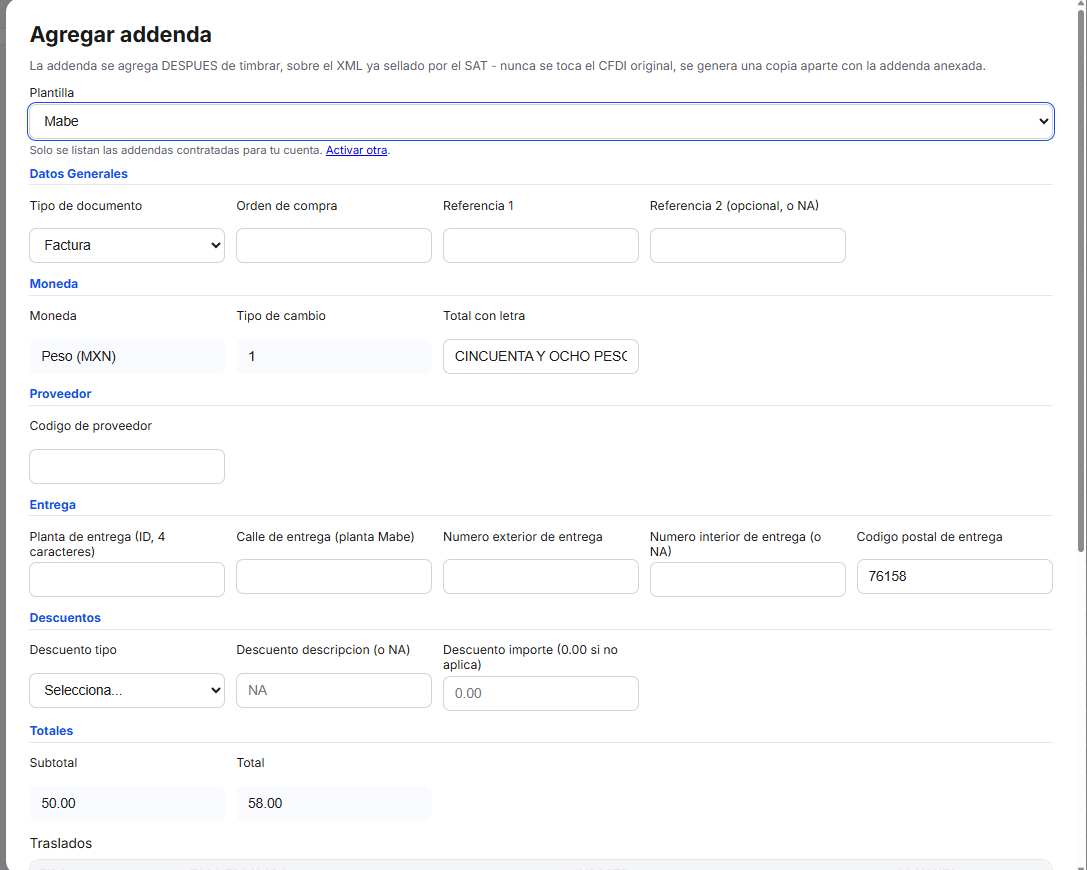1087x870 pixels.
Task: Click the Total field showing 58.00
Action: click(x=333, y=803)
